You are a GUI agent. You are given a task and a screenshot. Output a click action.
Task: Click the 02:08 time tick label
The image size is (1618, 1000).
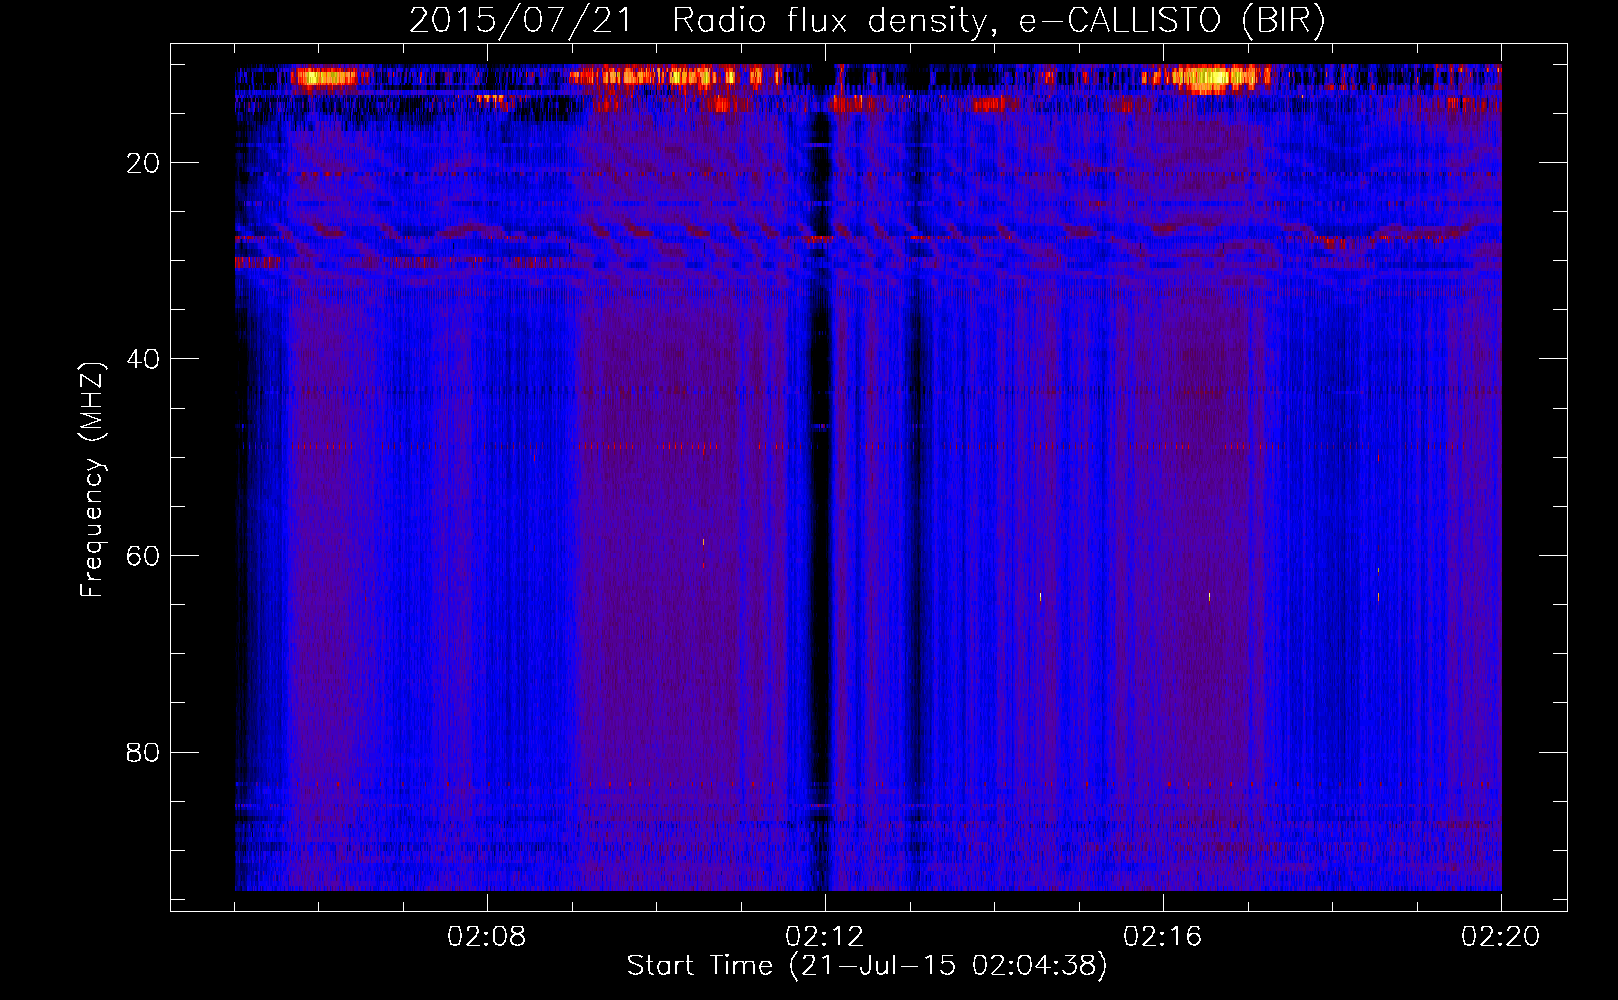coord(487,937)
